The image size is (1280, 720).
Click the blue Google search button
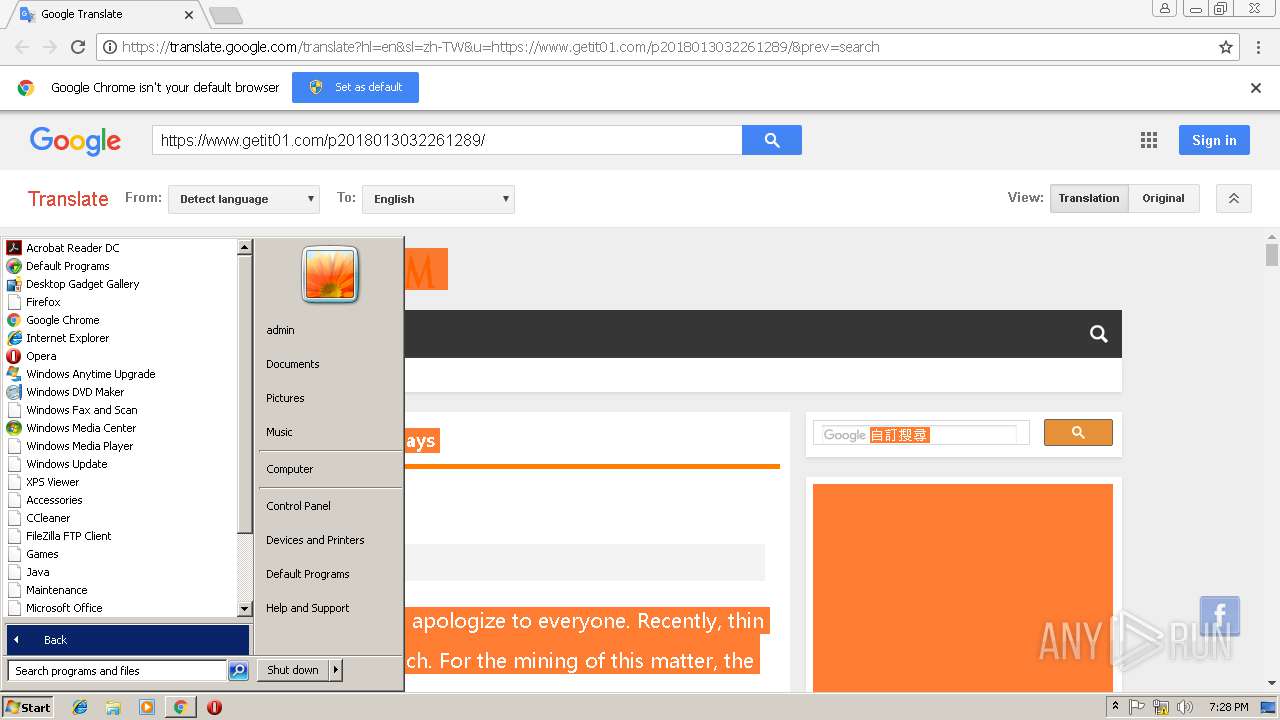click(772, 140)
